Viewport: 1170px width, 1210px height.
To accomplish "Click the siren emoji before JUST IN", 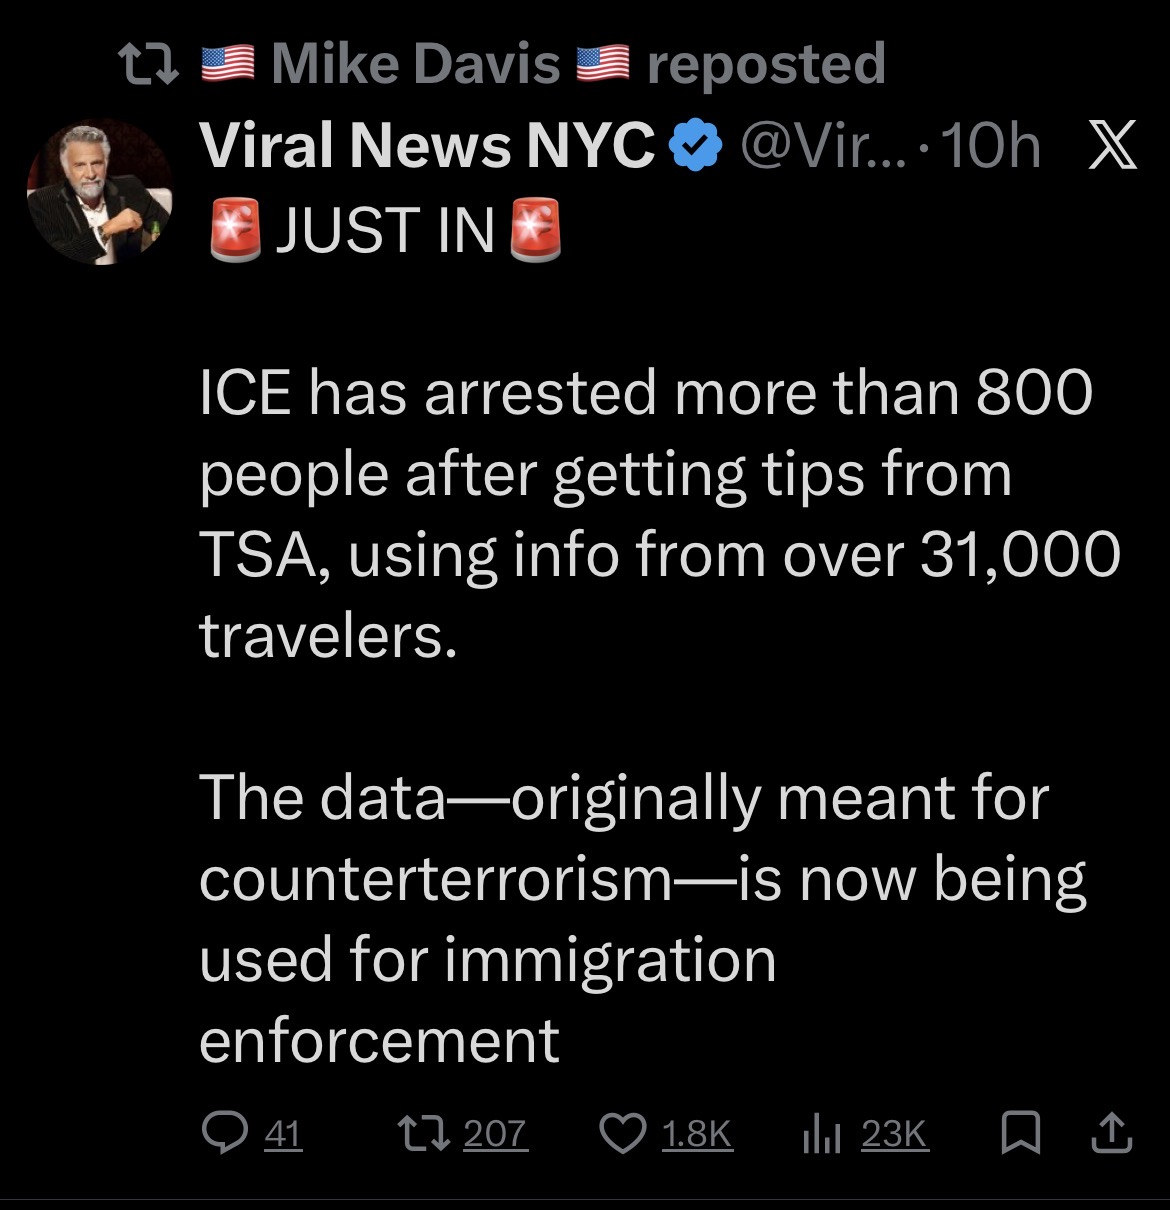I will 236,231.
